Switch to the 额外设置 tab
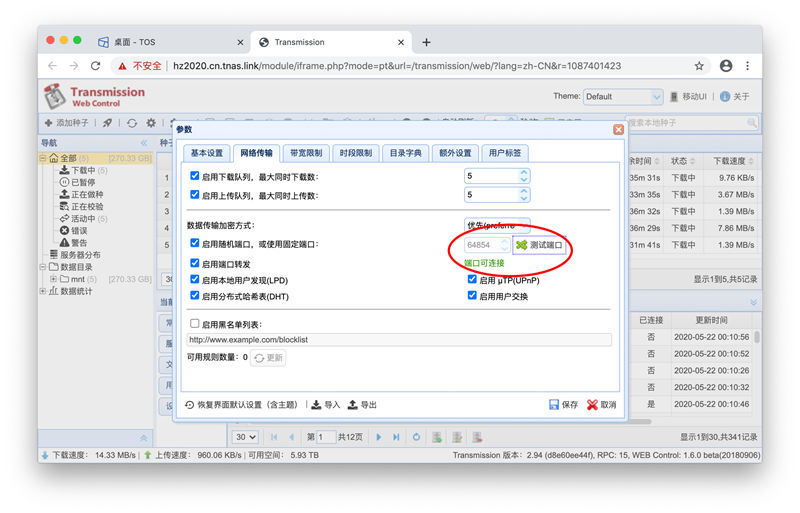This screenshot has width=800, height=513. [455, 153]
